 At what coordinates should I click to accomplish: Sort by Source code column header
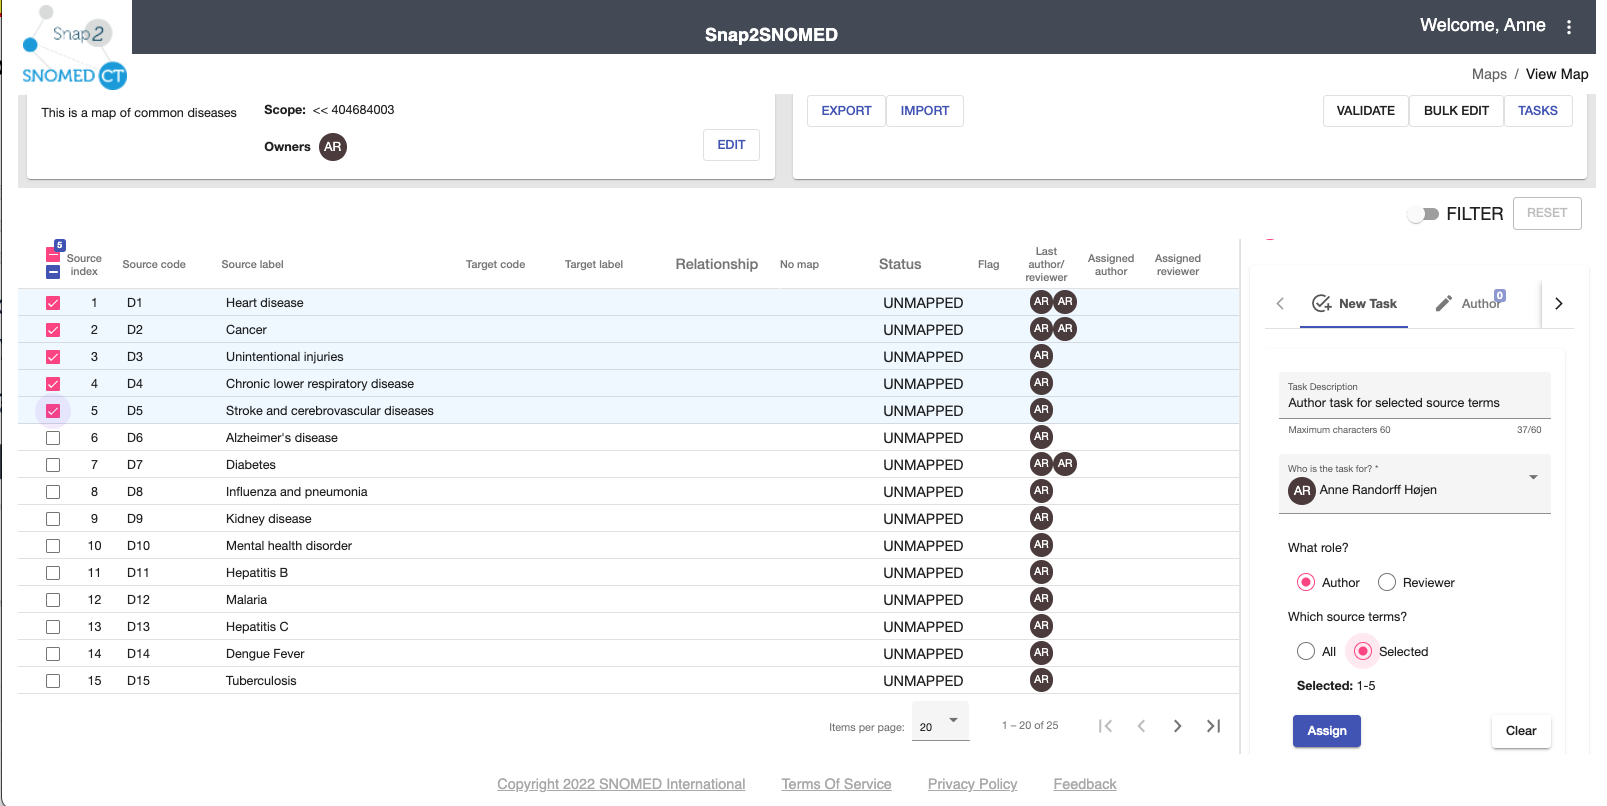154,265
